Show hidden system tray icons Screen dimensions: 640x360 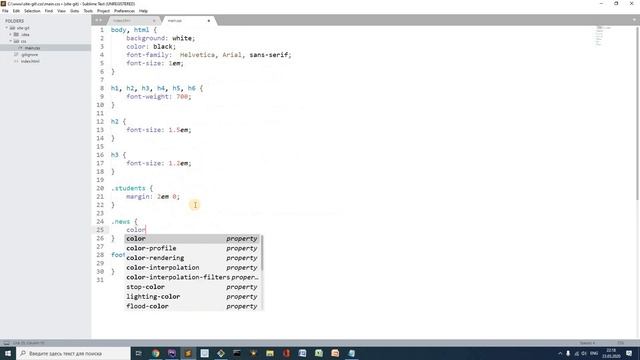tap(560, 353)
